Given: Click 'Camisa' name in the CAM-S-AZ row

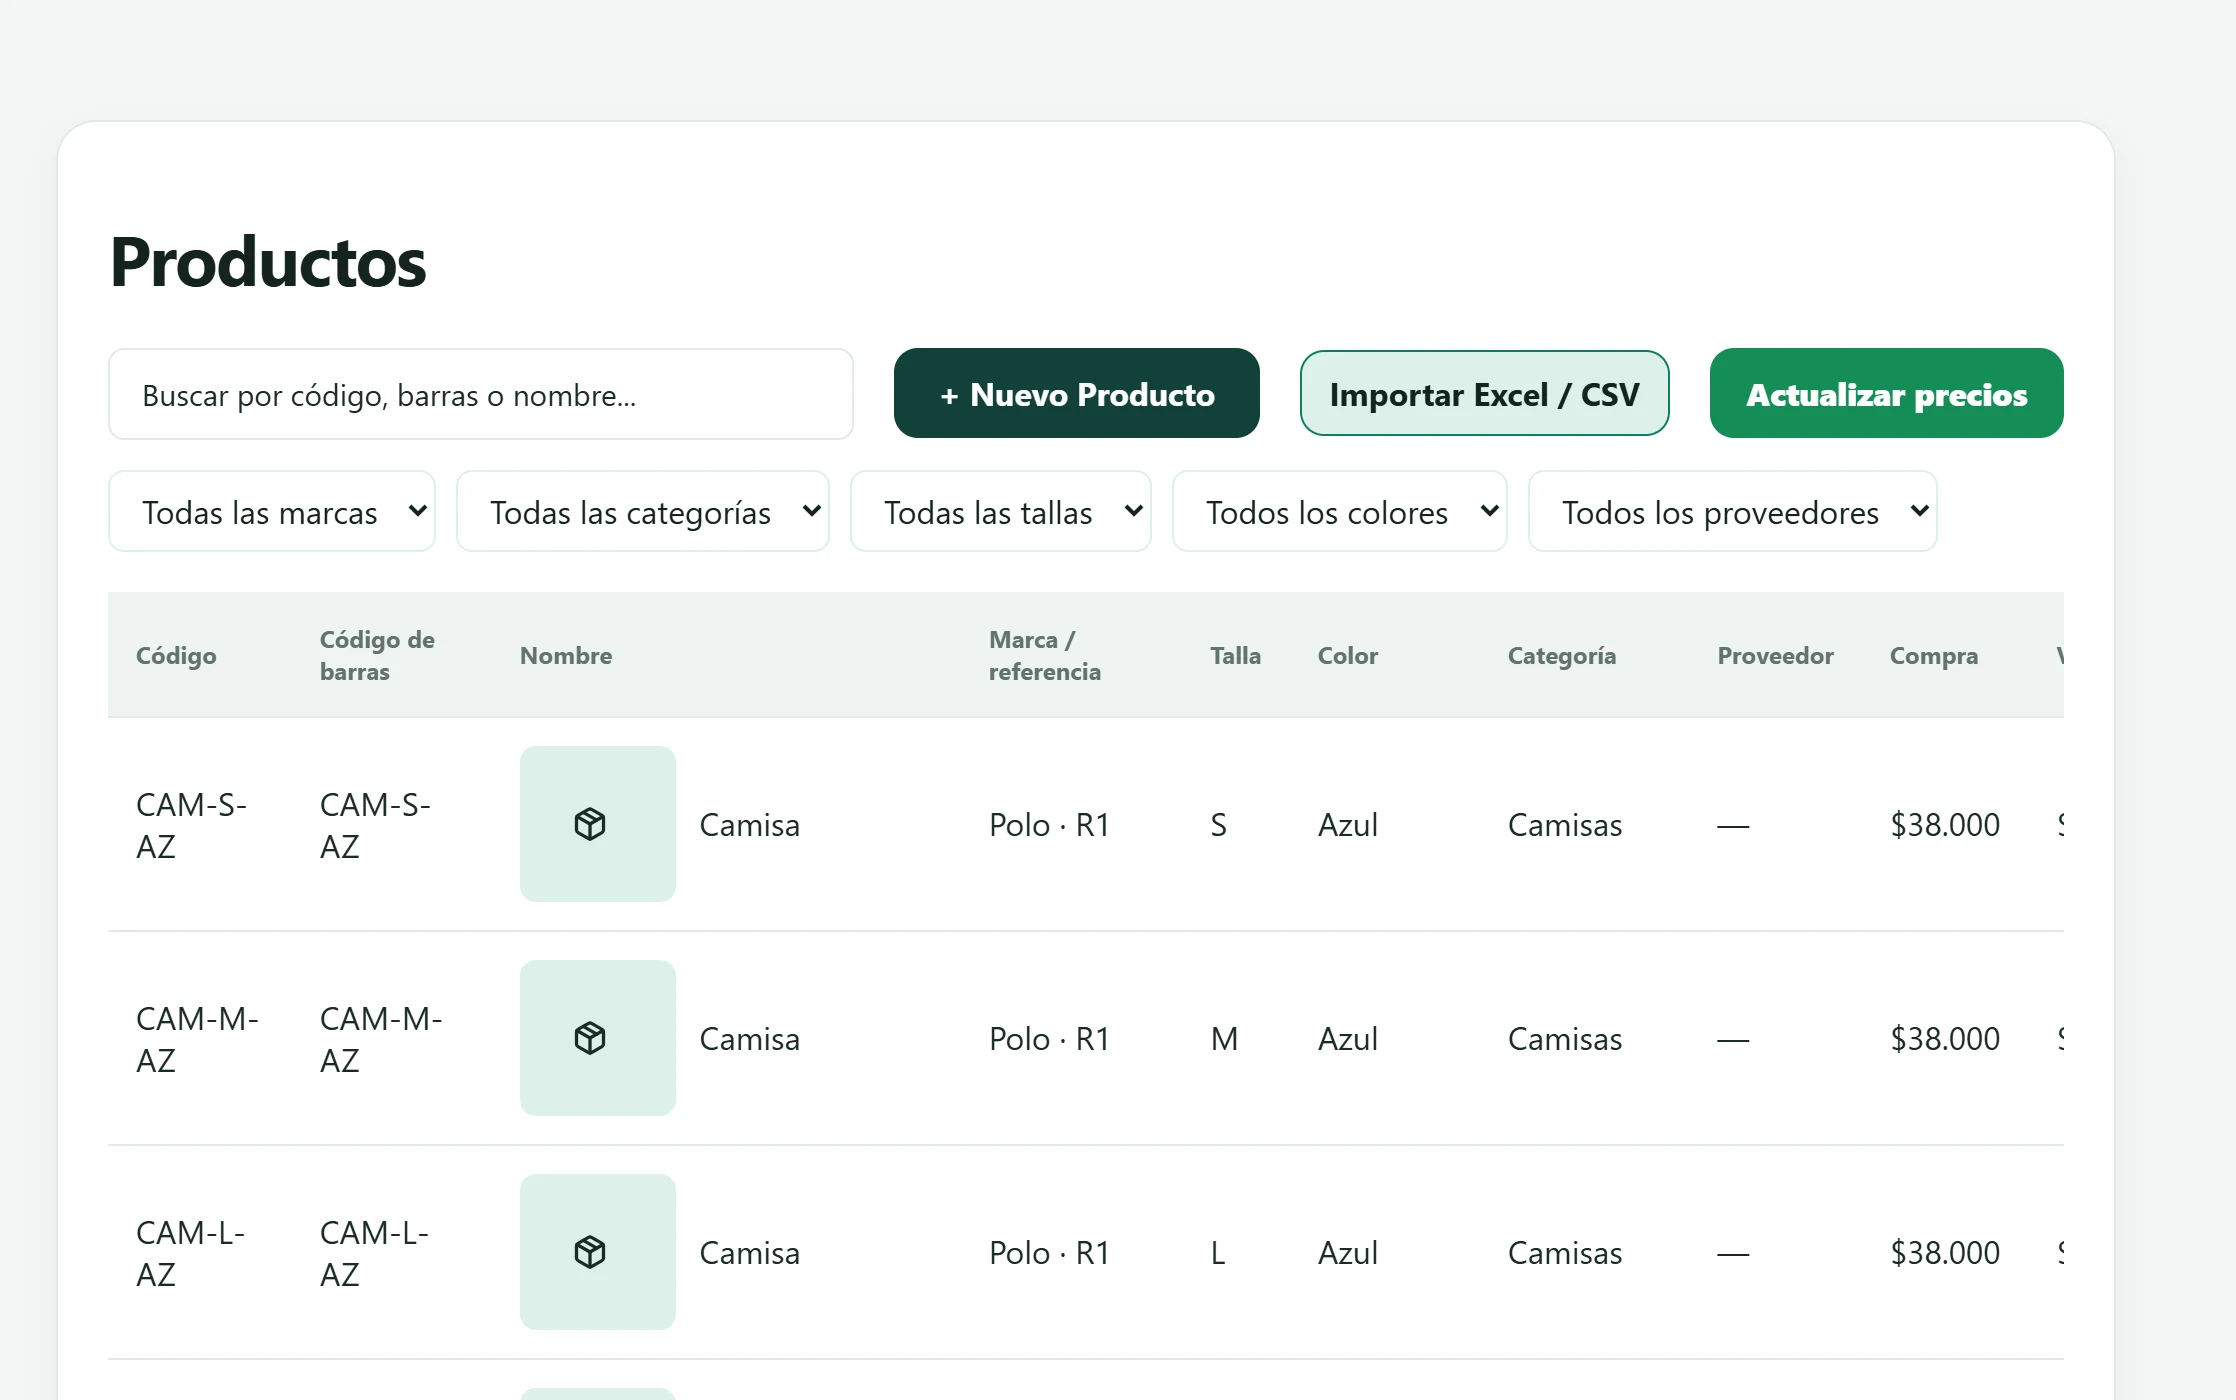Looking at the screenshot, I should click(750, 825).
